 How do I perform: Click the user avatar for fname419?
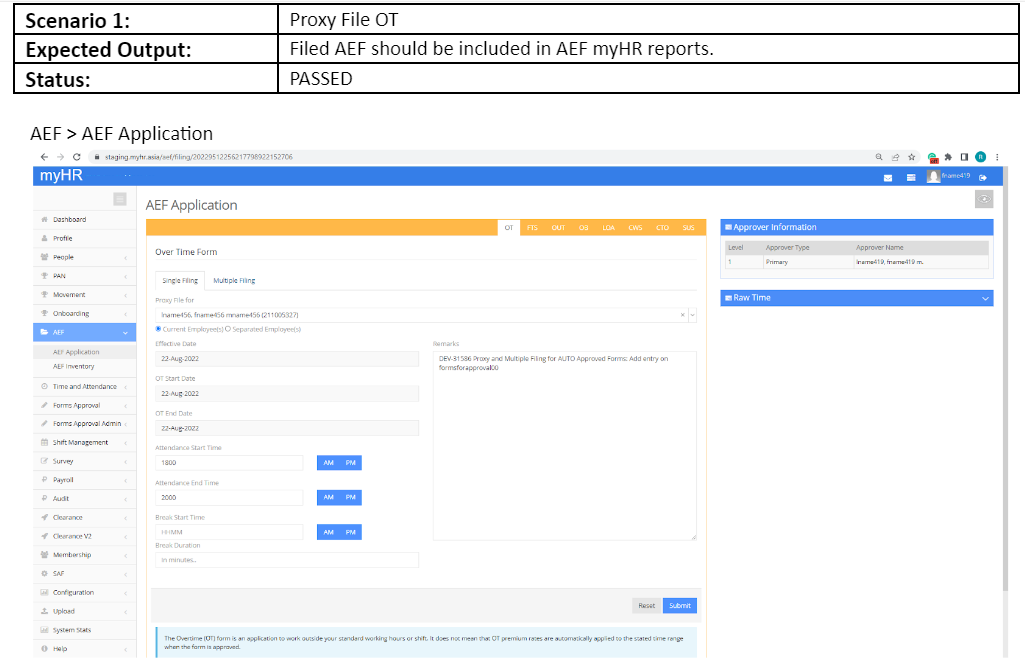point(933,177)
